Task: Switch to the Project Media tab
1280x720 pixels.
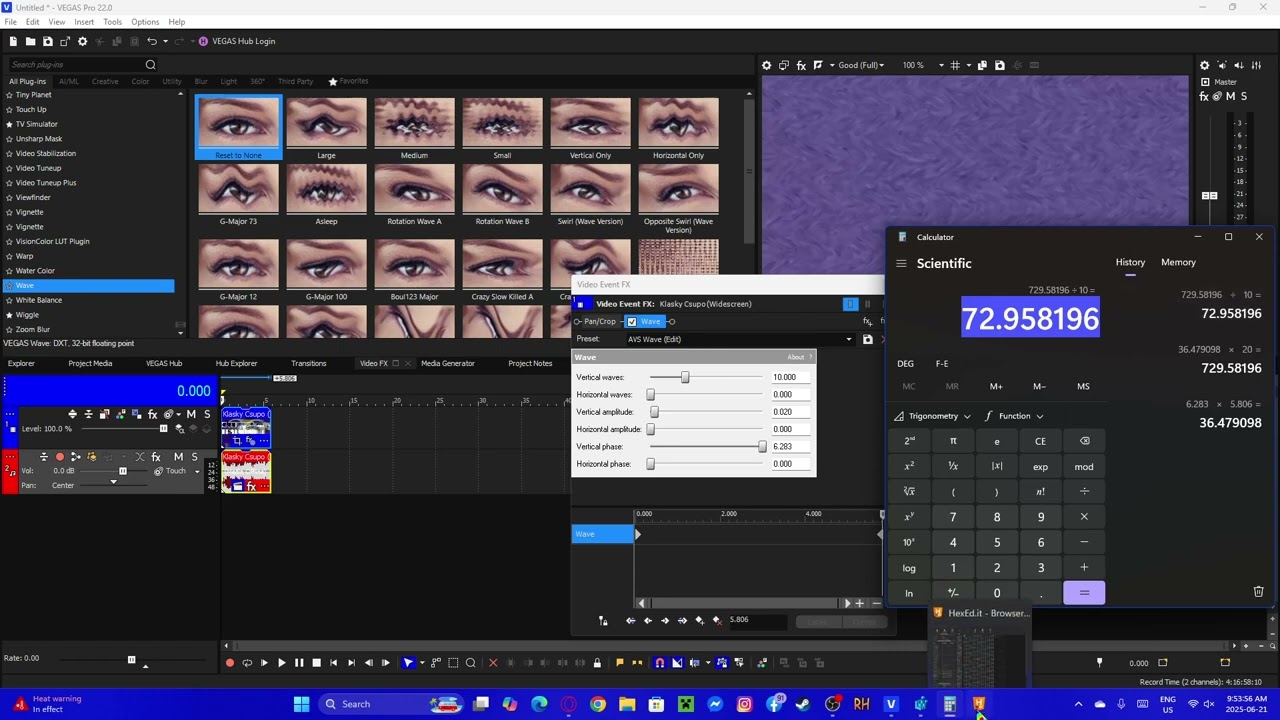Action: (x=90, y=363)
